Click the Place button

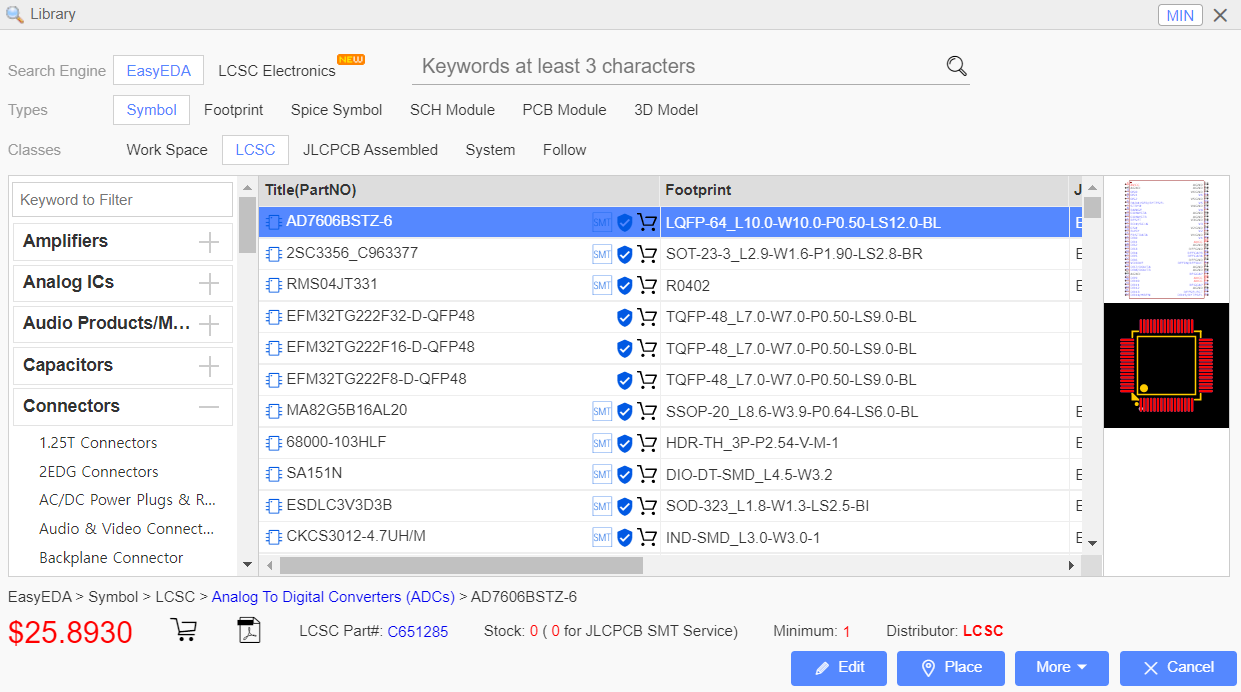coord(950,668)
